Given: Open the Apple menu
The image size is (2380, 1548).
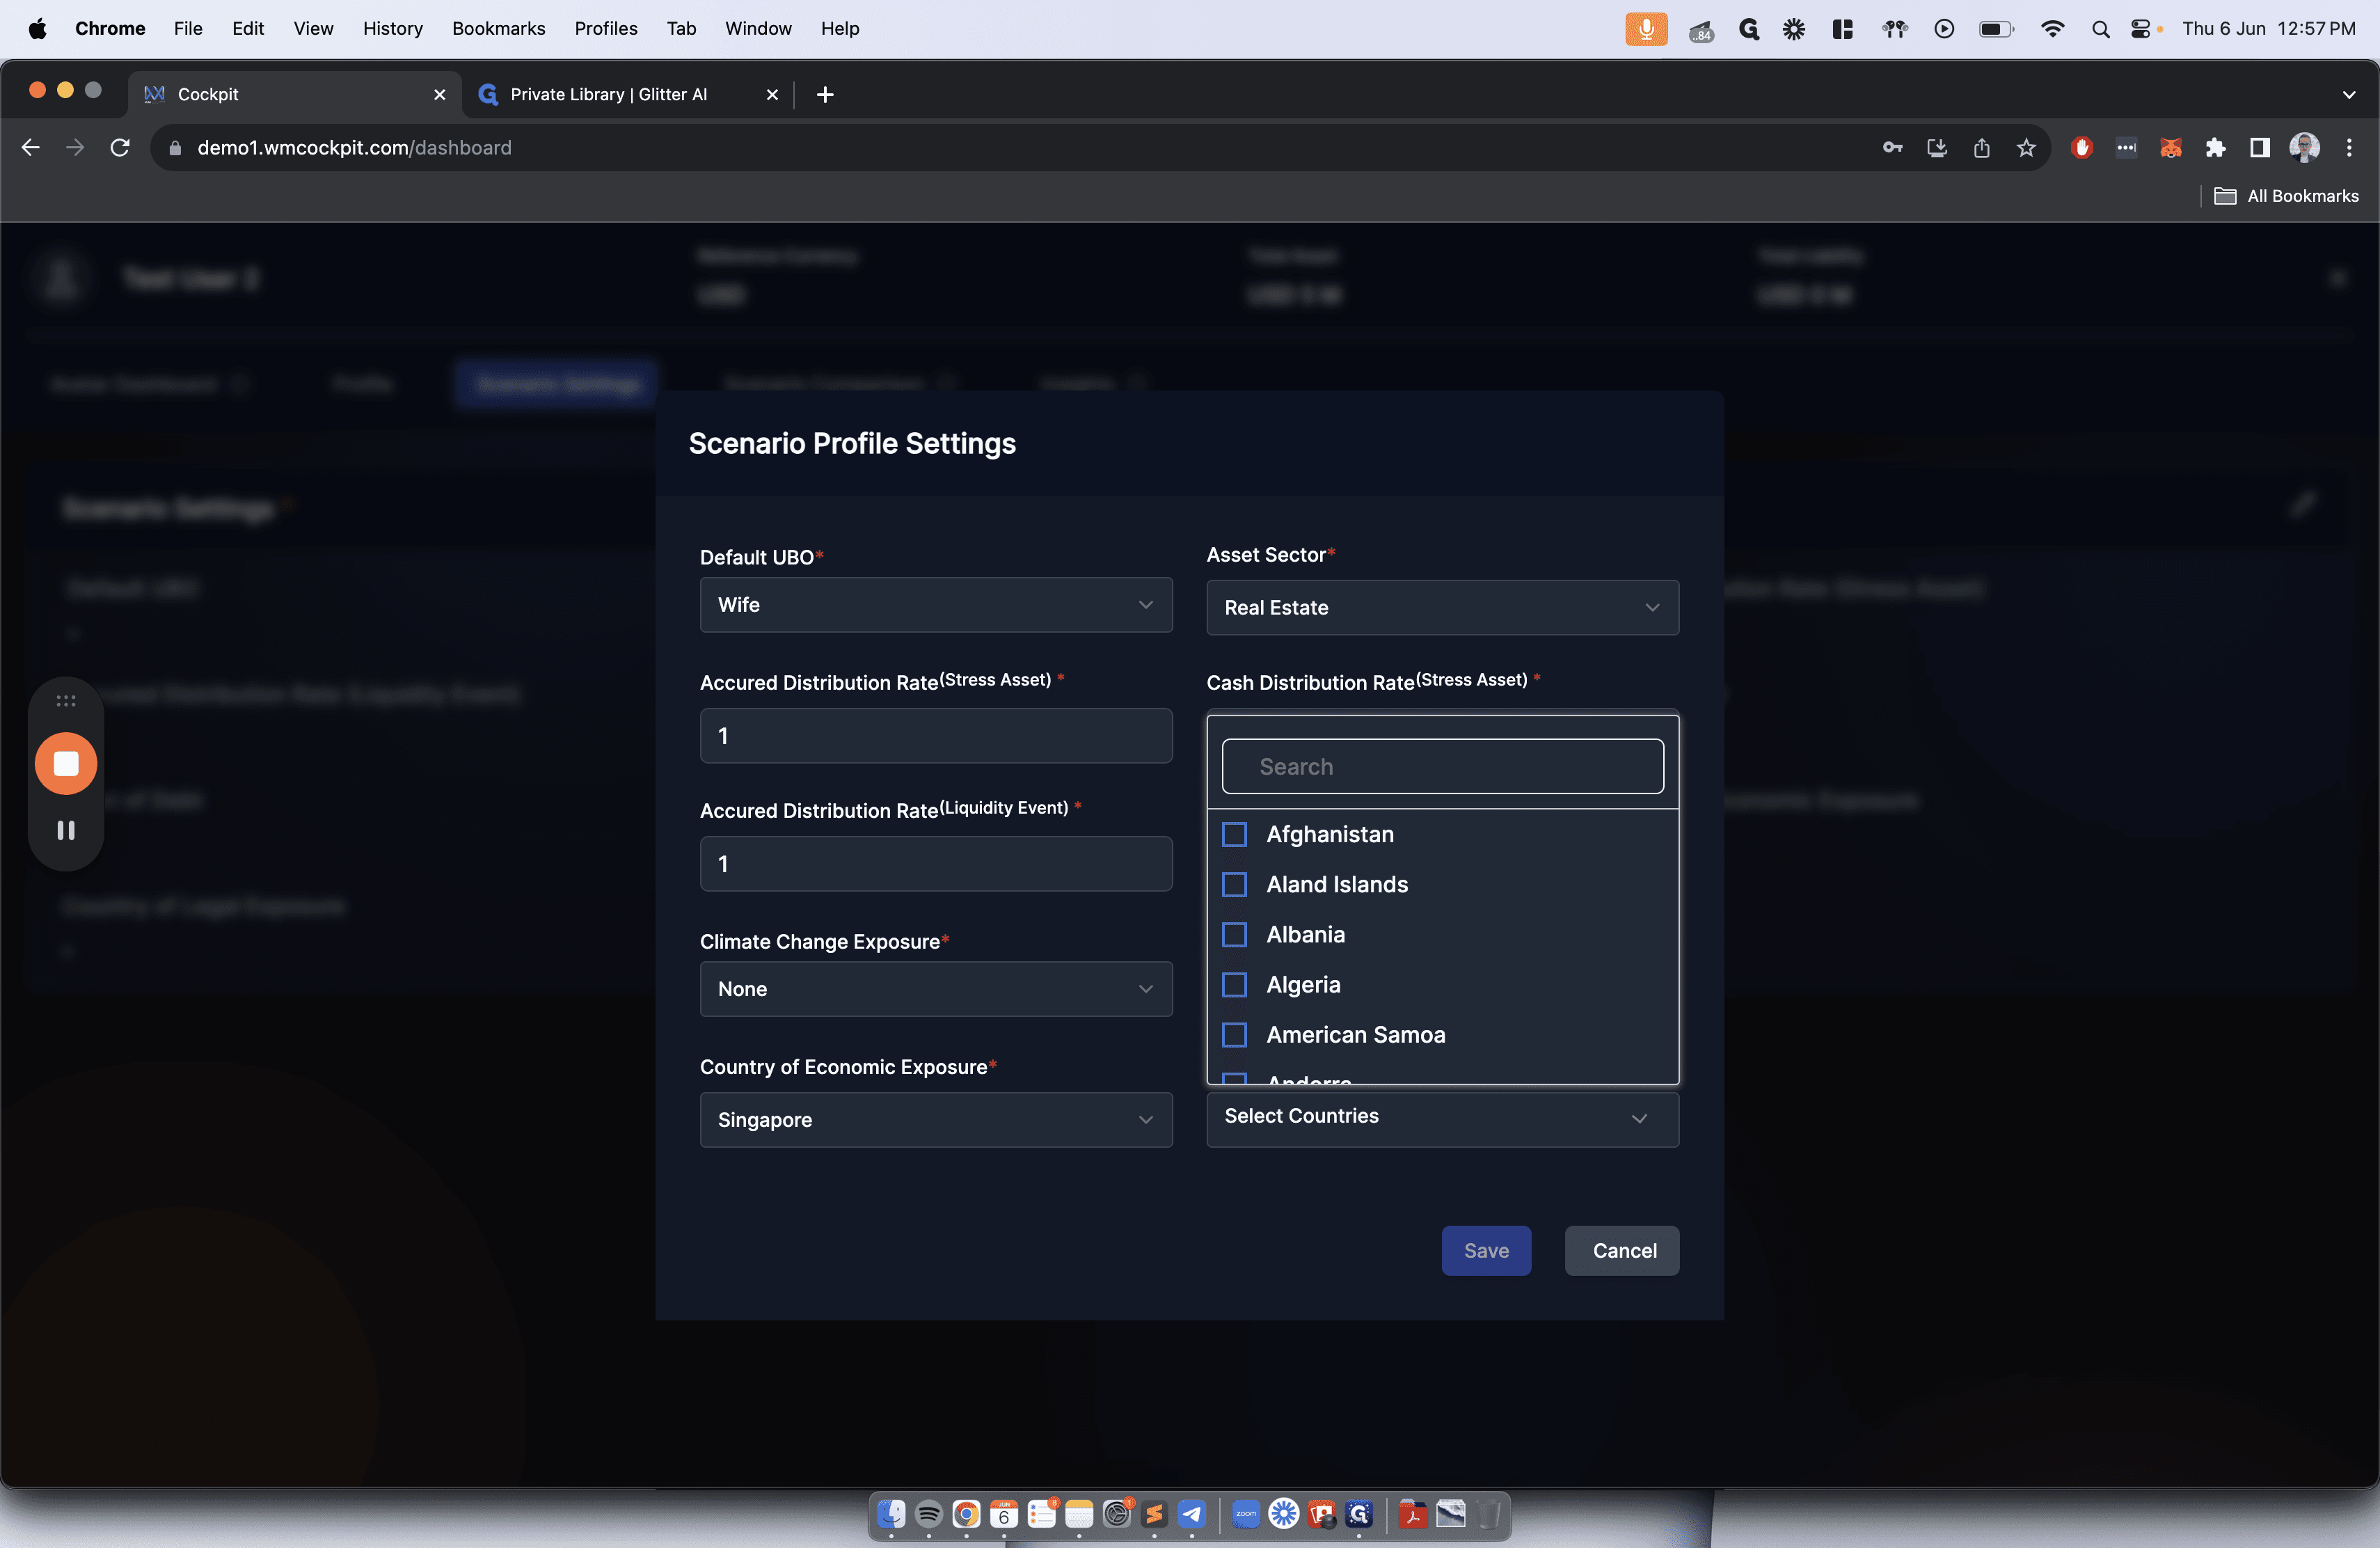Looking at the screenshot, I should [x=38, y=29].
